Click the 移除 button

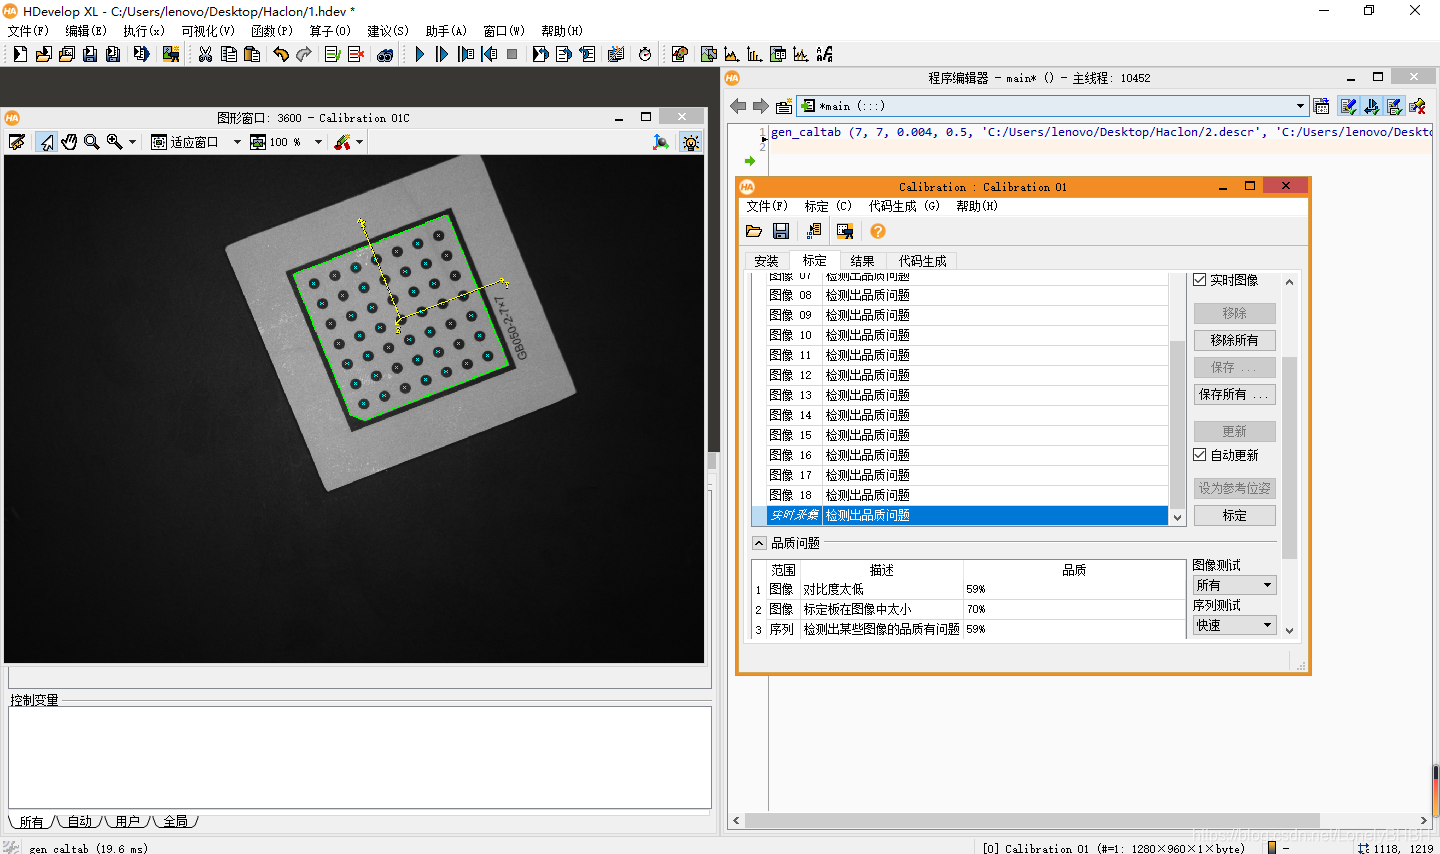(x=1235, y=313)
